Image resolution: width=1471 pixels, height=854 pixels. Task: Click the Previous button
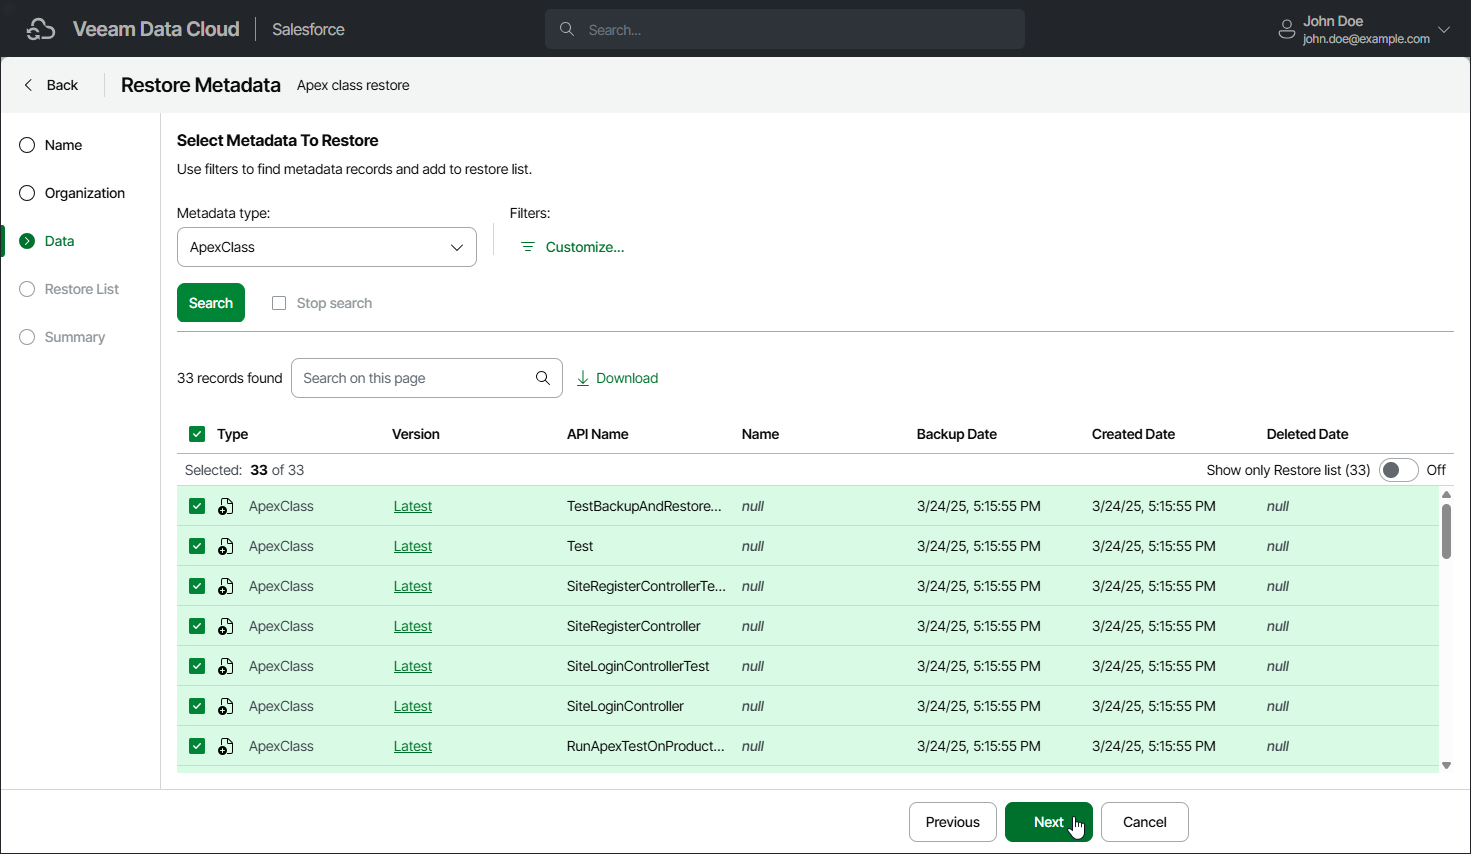(x=952, y=822)
